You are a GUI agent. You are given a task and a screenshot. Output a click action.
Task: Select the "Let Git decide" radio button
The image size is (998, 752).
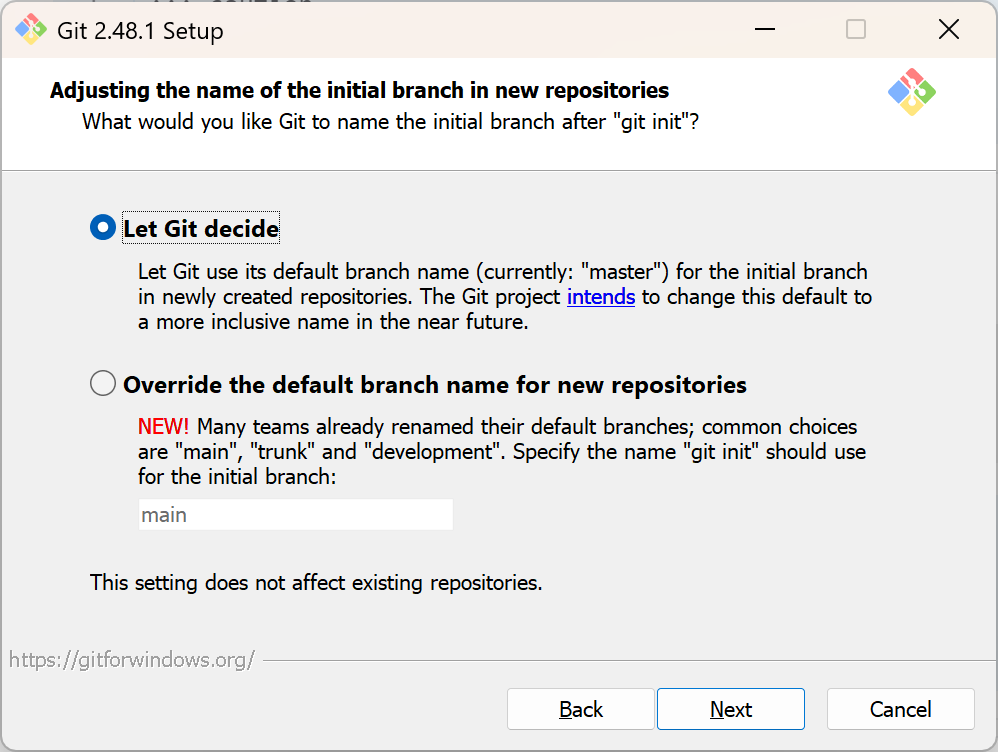coord(103,228)
